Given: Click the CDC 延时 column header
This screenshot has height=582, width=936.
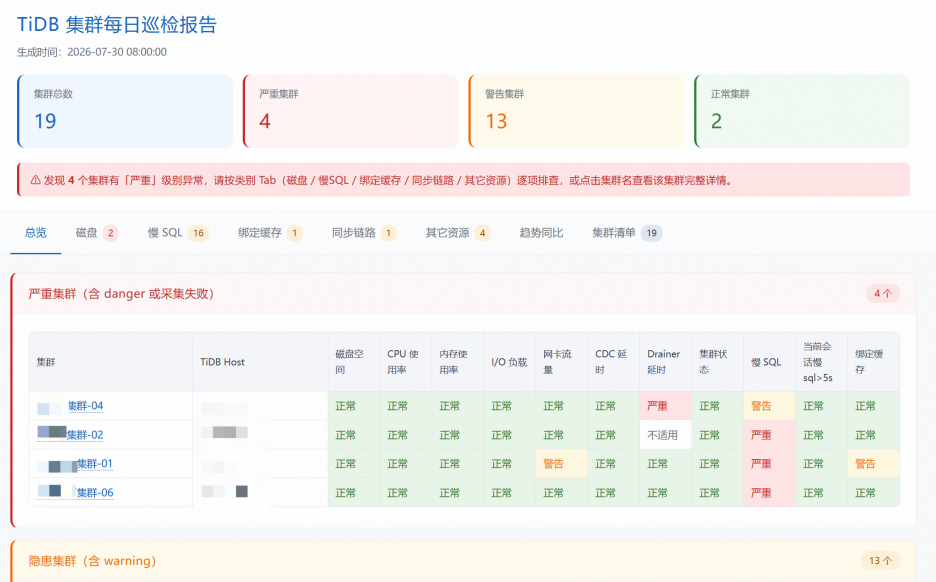Looking at the screenshot, I should pyautogui.click(x=614, y=362).
